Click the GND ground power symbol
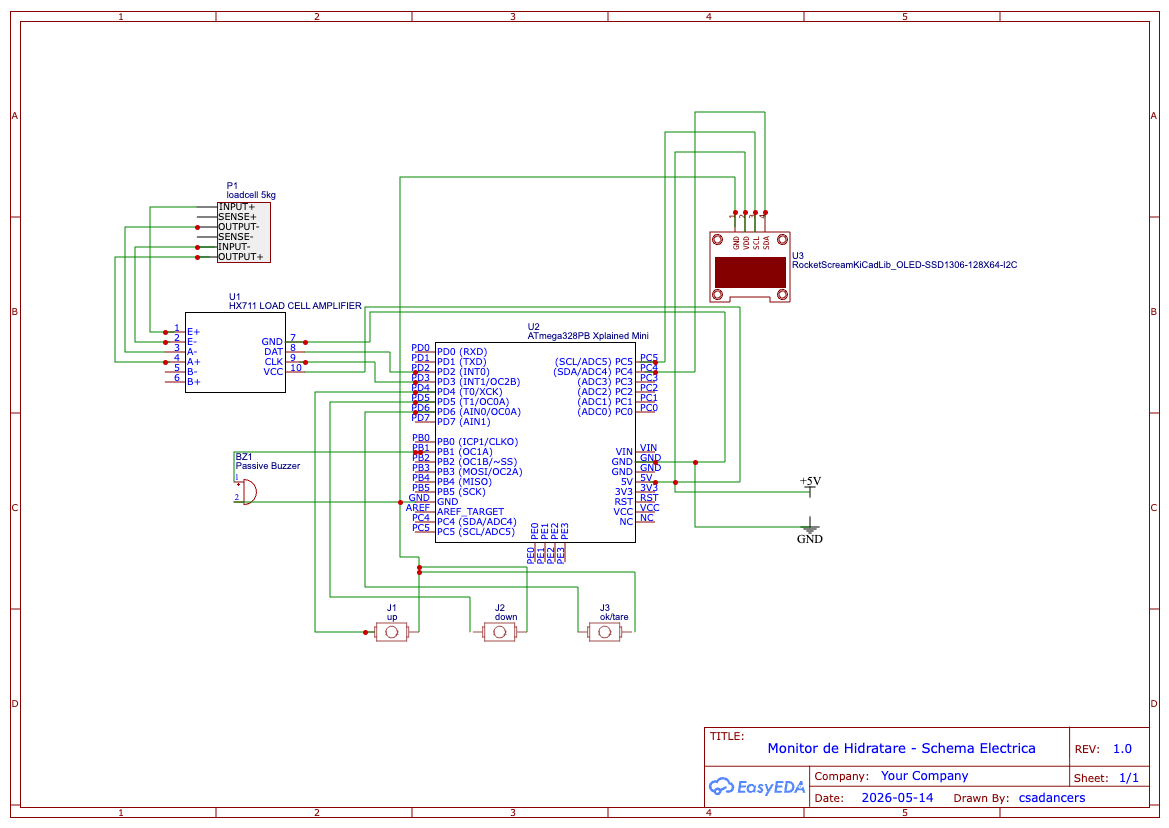The width and height of the screenshot is (1169, 828). coord(810,533)
